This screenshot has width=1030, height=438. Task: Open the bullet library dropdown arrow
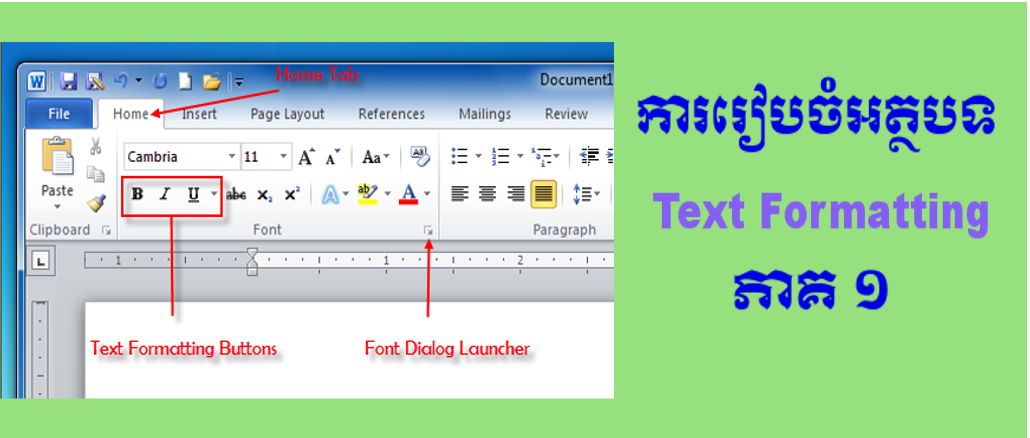[478, 157]
